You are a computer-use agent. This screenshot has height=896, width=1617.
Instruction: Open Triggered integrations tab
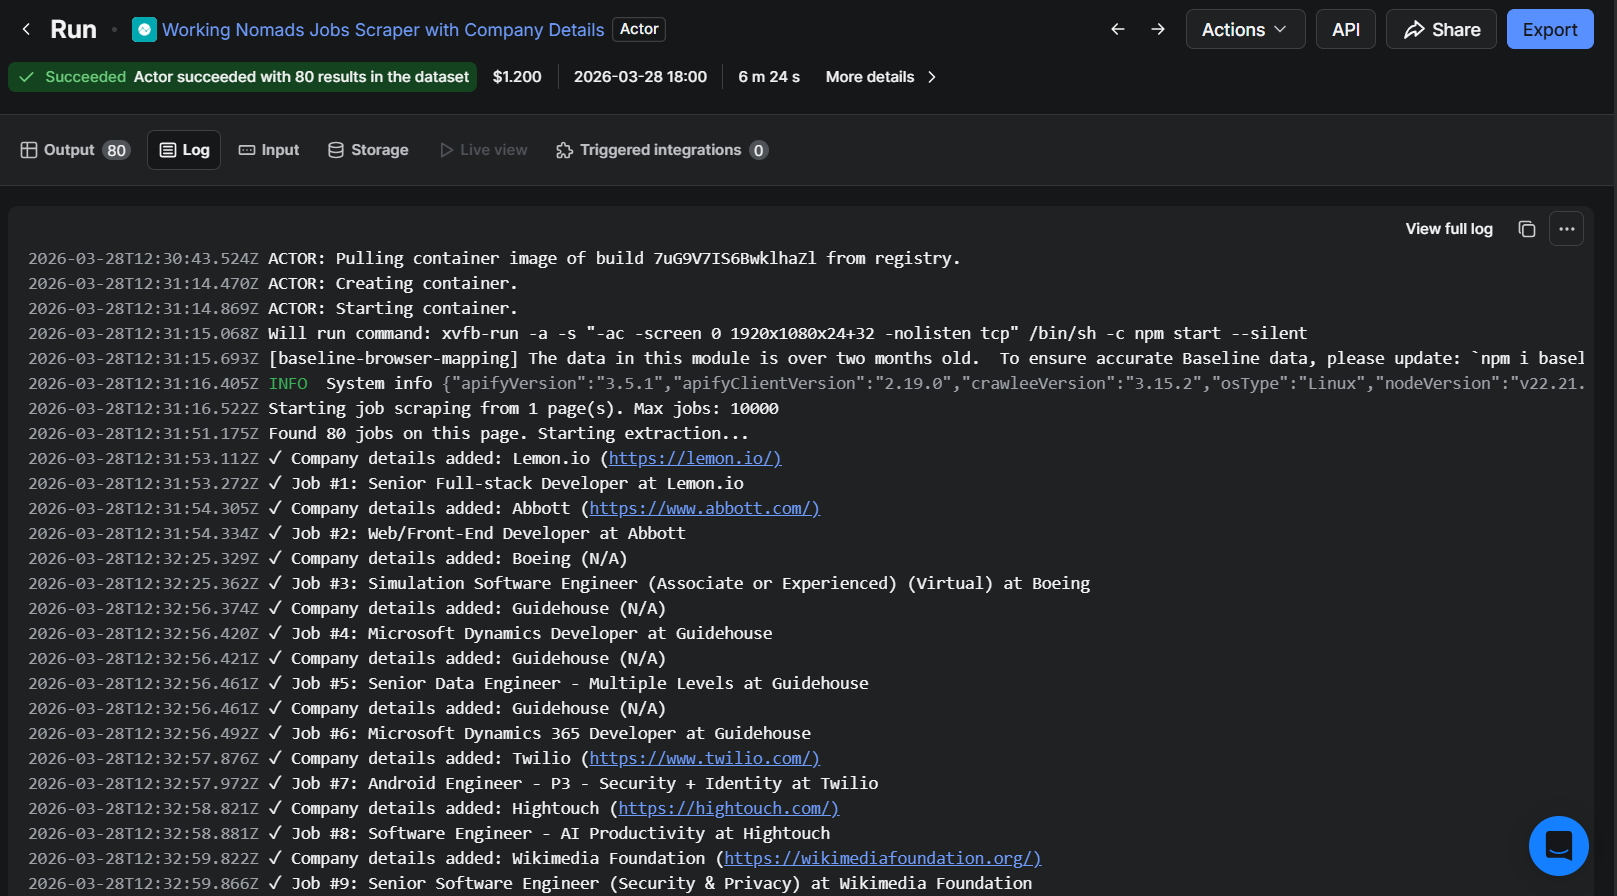[661, 150]
